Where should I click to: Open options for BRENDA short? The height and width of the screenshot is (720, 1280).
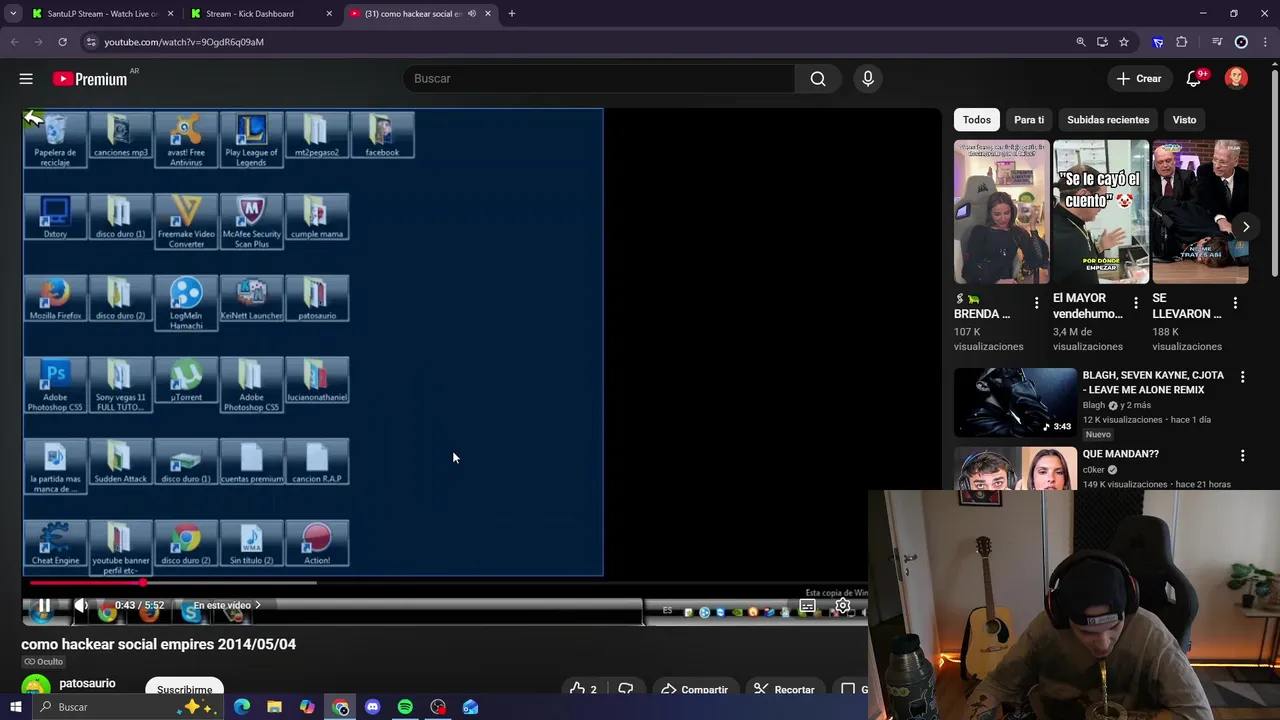1036,303
